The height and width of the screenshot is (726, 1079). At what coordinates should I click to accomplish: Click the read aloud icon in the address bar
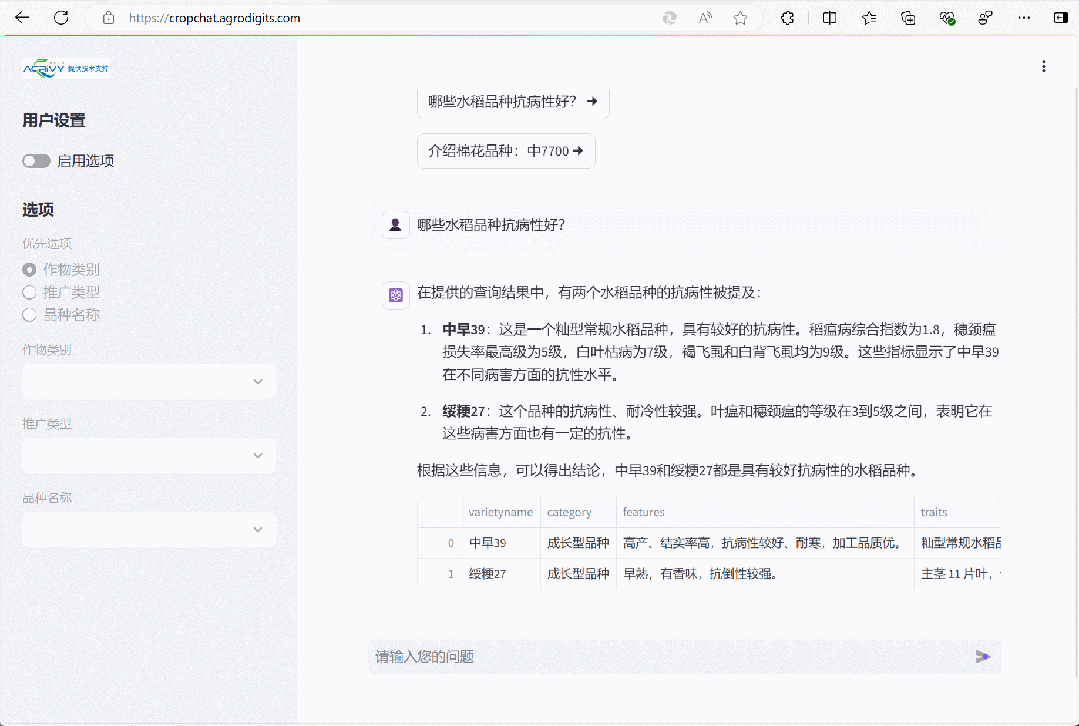(x=705, y=18)
